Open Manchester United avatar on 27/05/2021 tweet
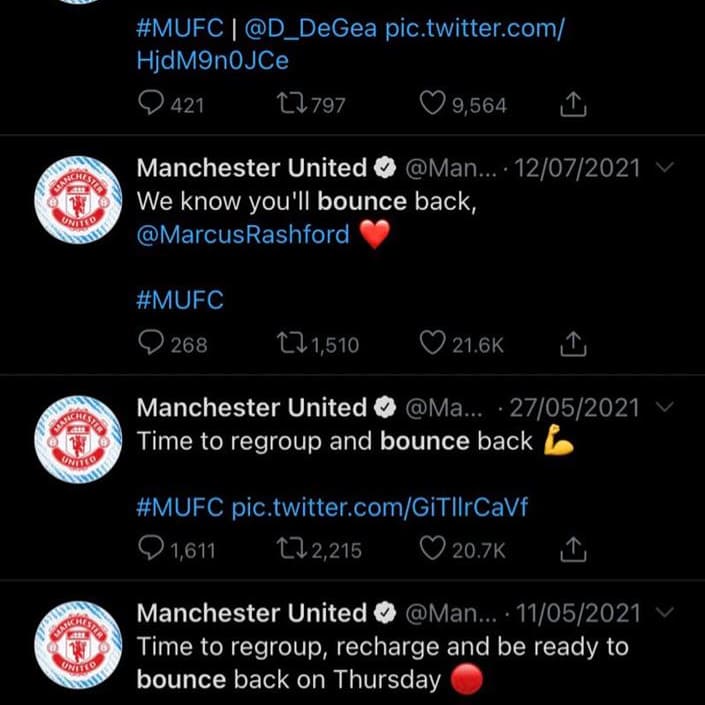The width and height of the screenshot is (705, 705). click(x=78, y=439)
